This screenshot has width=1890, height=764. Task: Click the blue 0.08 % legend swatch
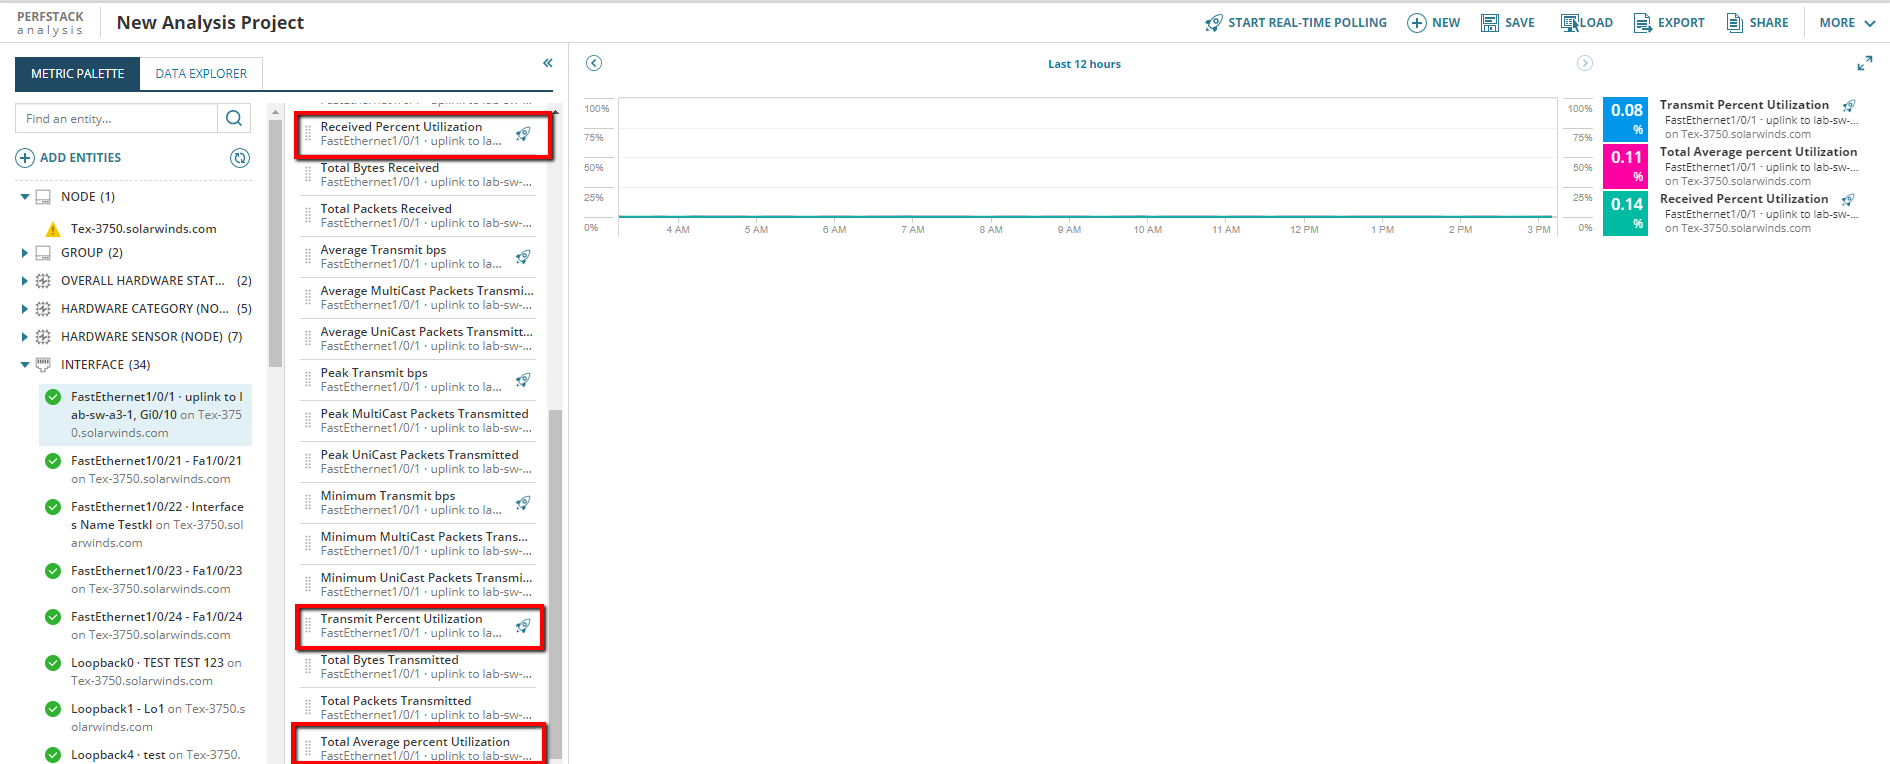pos(1626,119)
